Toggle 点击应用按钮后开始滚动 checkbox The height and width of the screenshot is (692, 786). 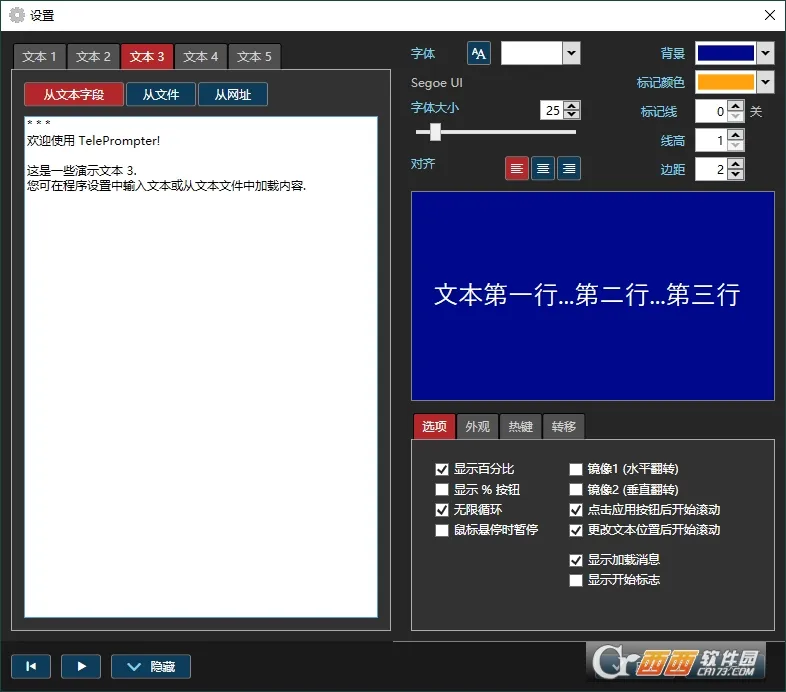click(x=576, y=510)
